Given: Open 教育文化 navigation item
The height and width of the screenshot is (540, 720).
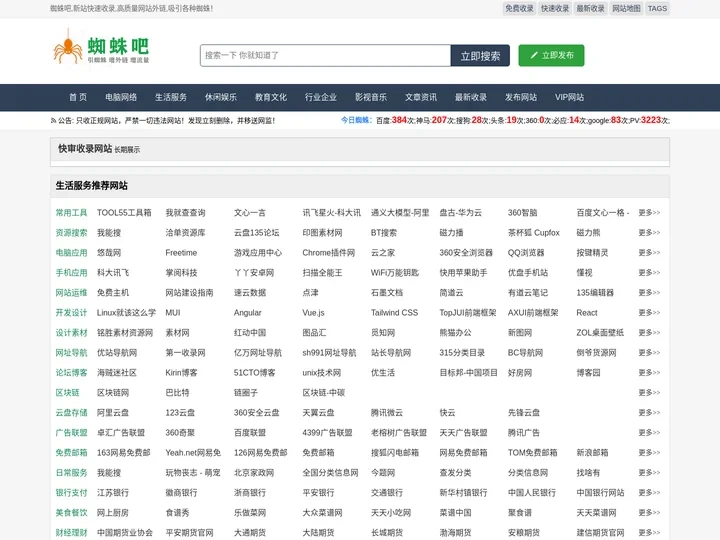Looking at the screenshot, I should pyautogui.click(x=271, y=97).
